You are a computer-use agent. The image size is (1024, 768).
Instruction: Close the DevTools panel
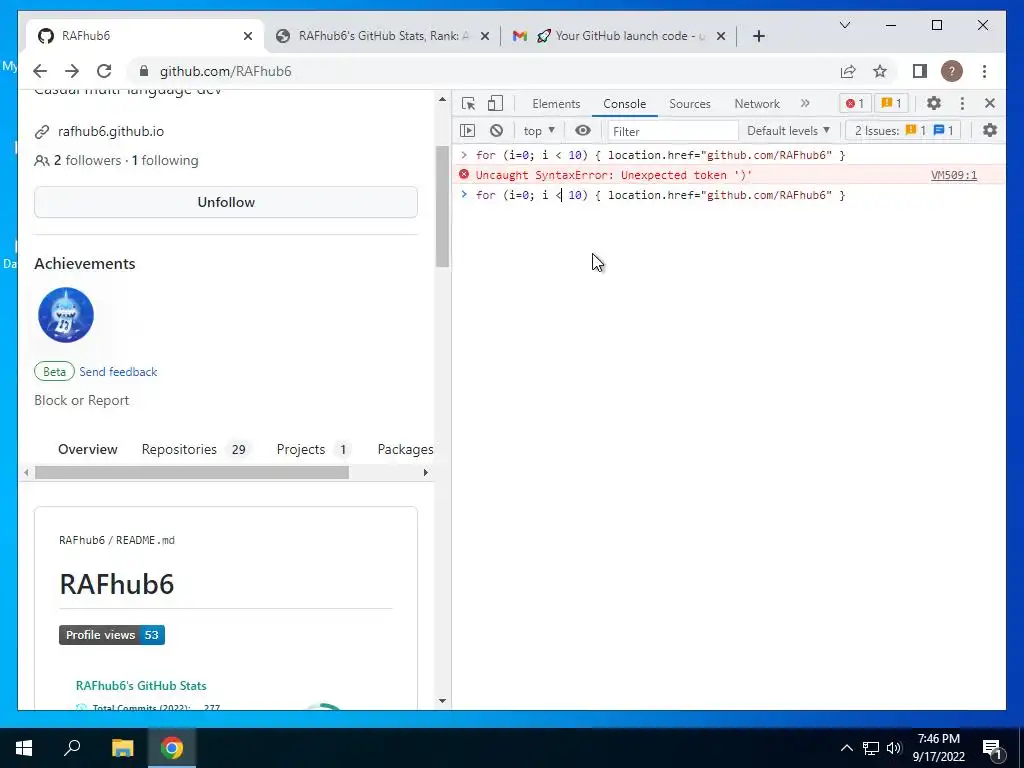click(x=990, y=103)
